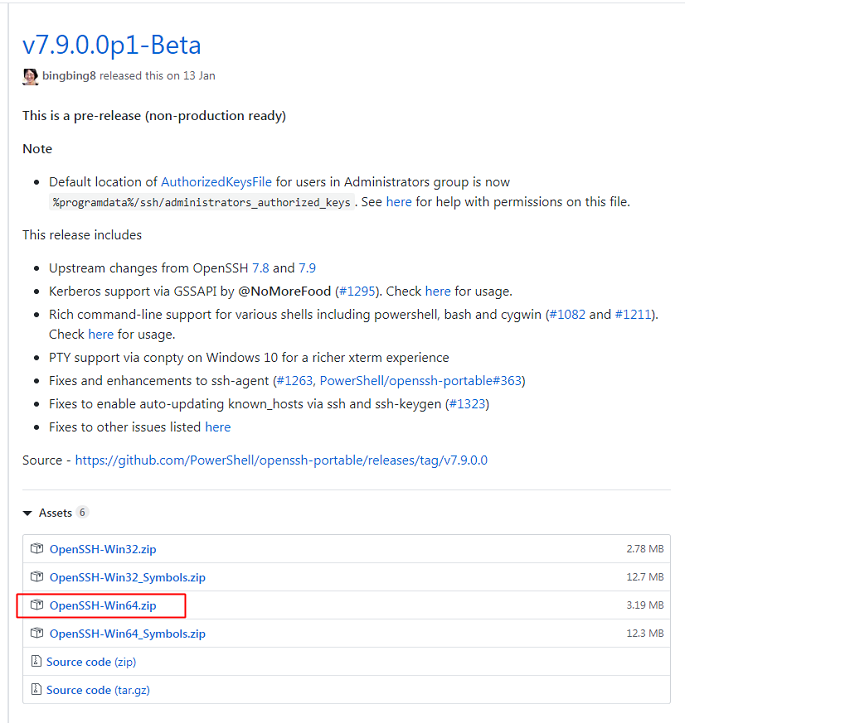Click the 'released this on 13 Jan' text
Viewport: 850px width, 723px height.
pyautogui.click(x=157, y=76)
